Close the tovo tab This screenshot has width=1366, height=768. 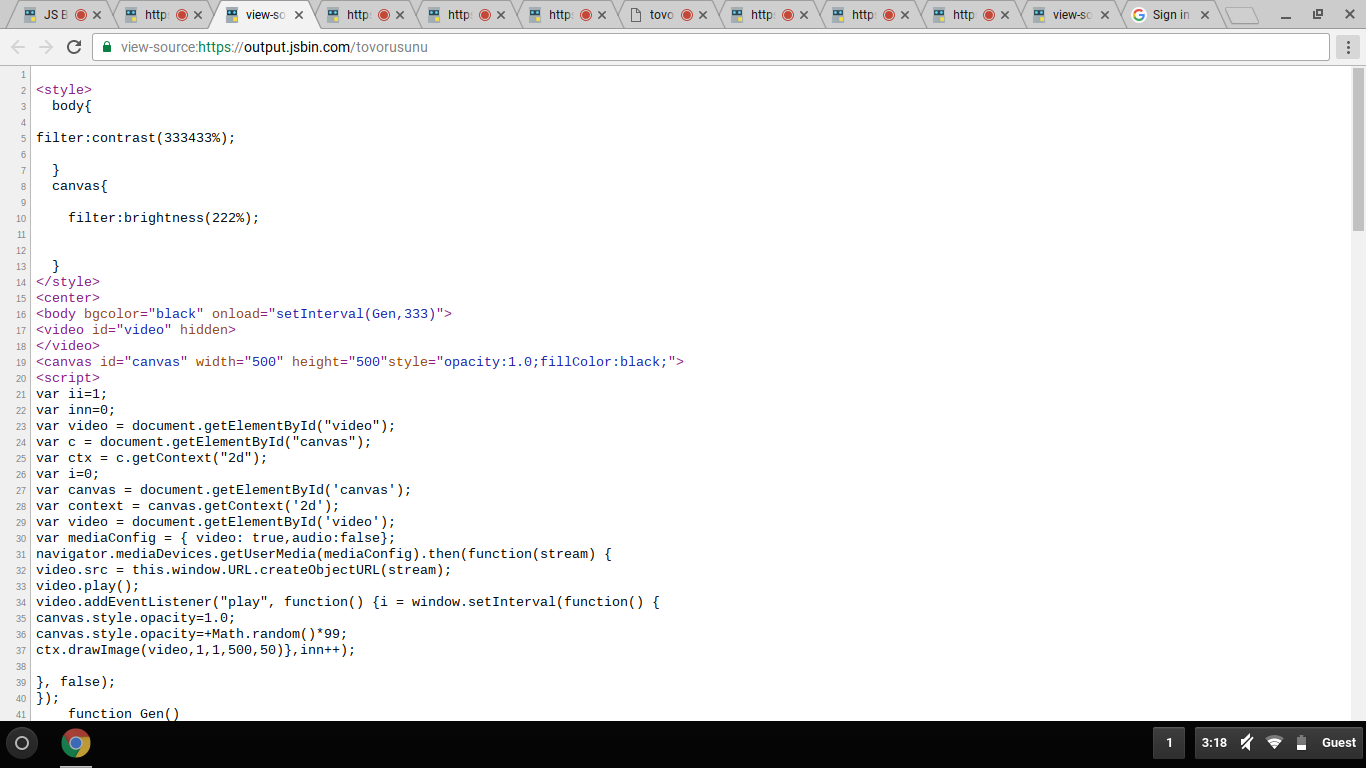704,15
